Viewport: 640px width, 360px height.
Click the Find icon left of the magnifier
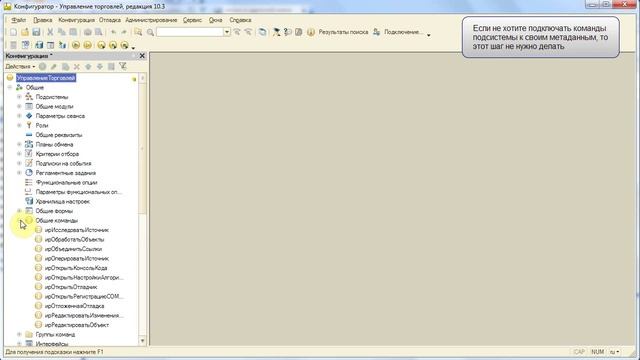(x=138, y=32)
